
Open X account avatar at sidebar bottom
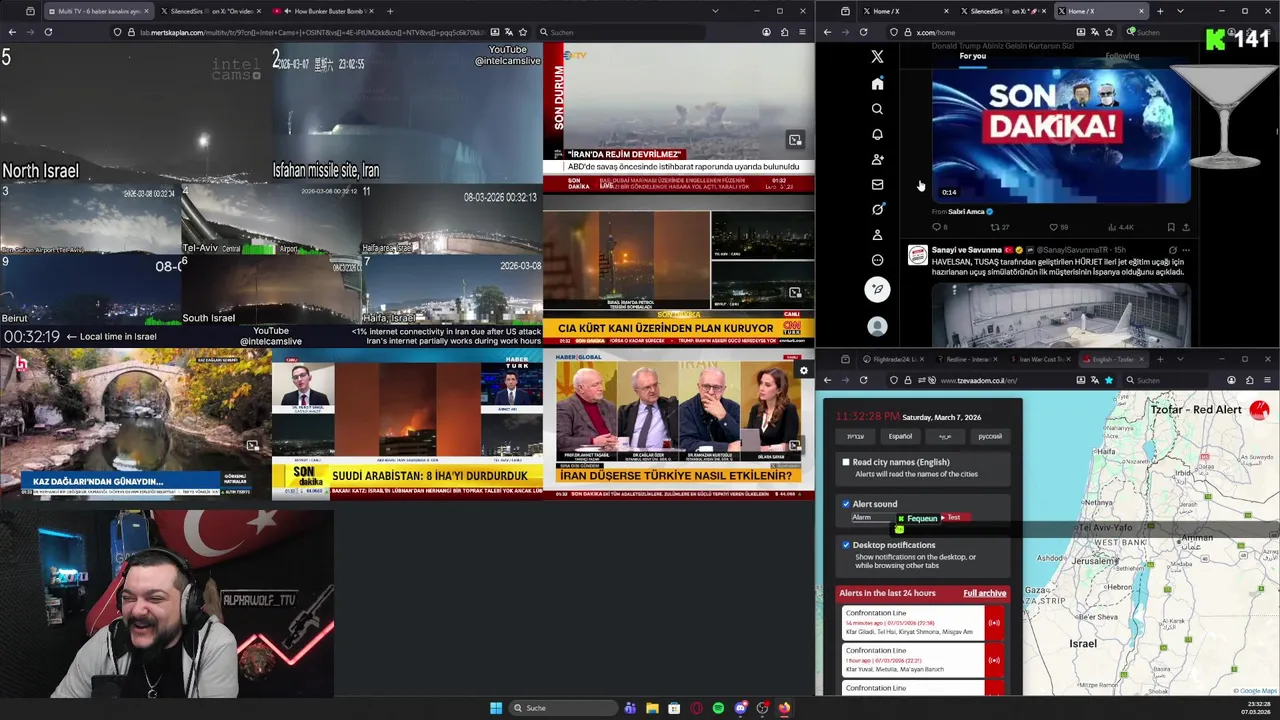[877, 326]
